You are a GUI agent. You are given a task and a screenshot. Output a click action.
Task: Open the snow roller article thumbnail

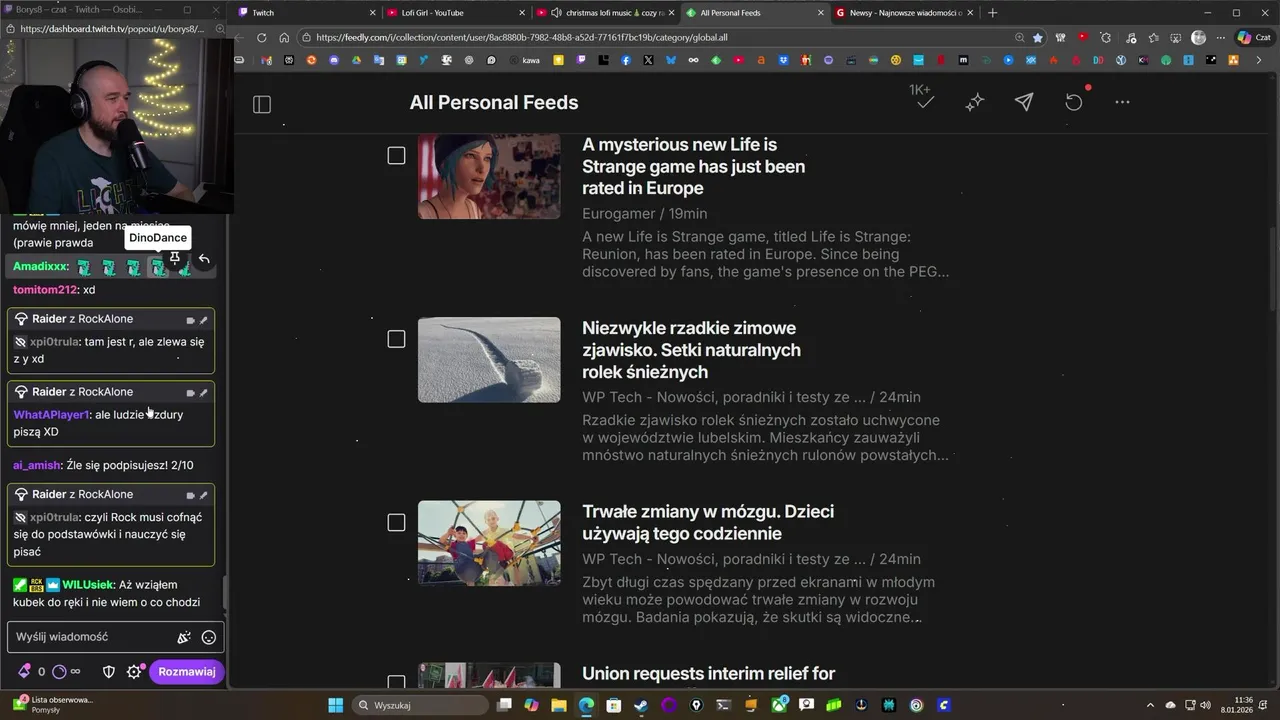(x=489, y=360)
